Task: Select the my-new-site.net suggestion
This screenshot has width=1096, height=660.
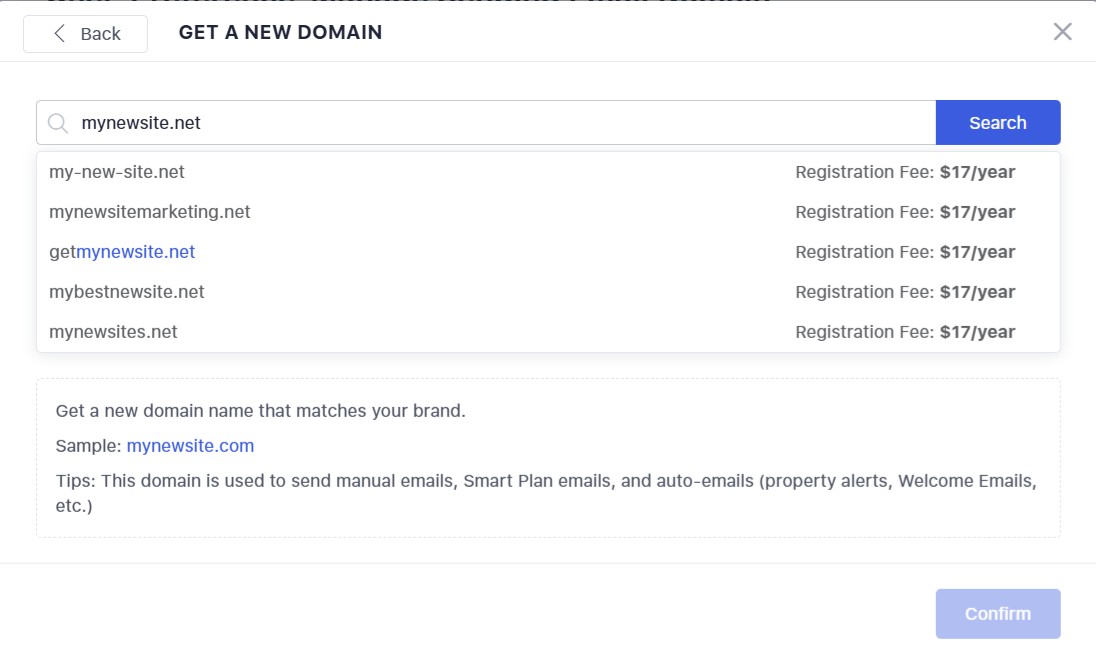Action: [x=117, y=172]
